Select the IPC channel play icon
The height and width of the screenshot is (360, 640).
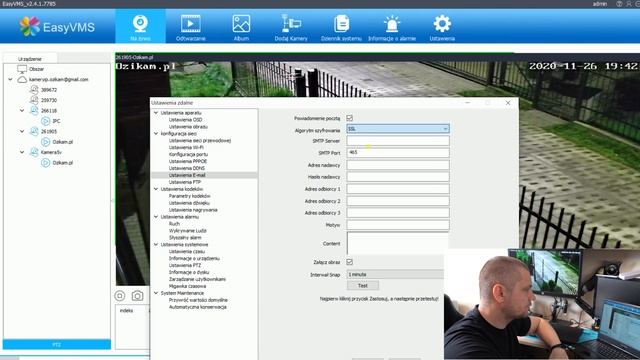tap(45, 121)
